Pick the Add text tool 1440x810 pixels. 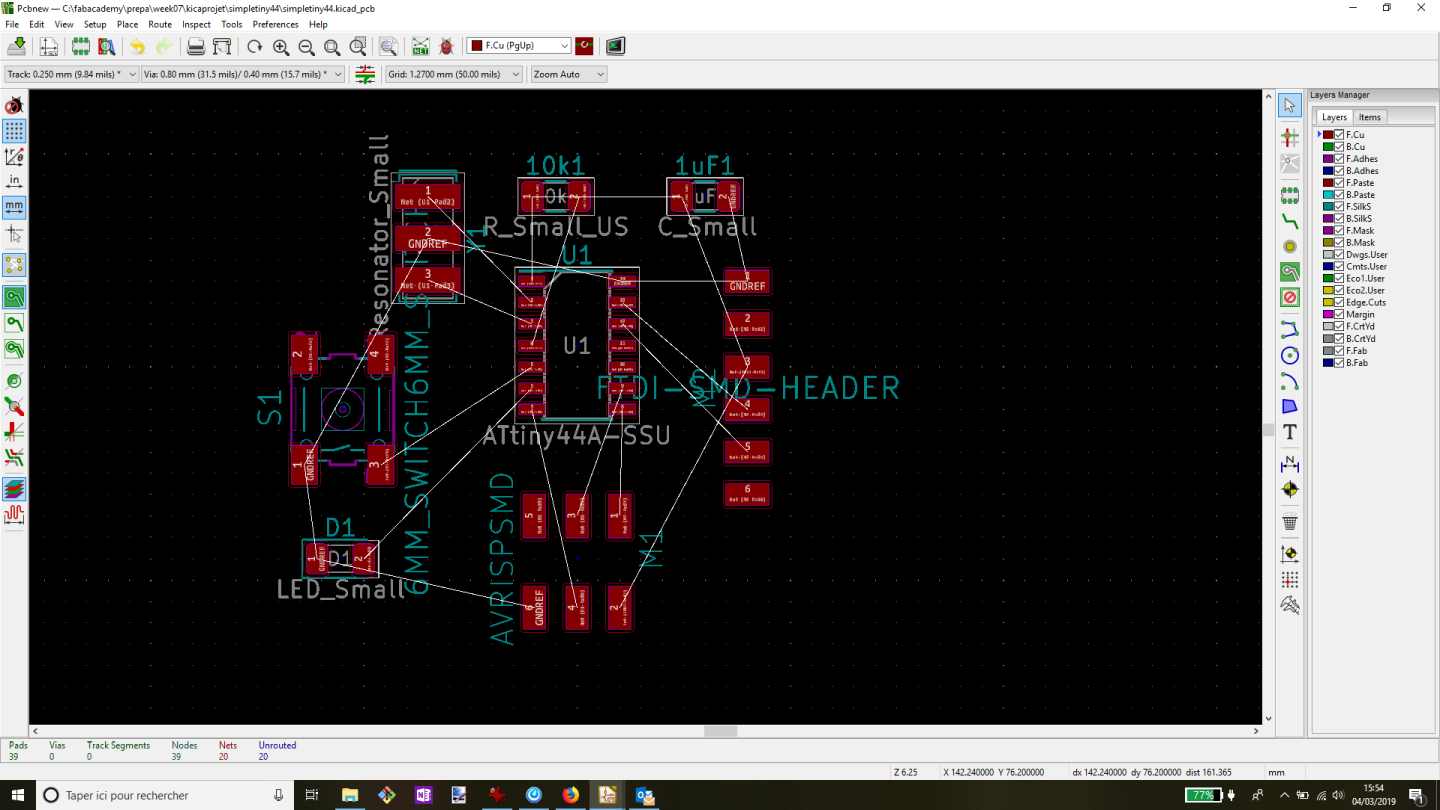1290,432
